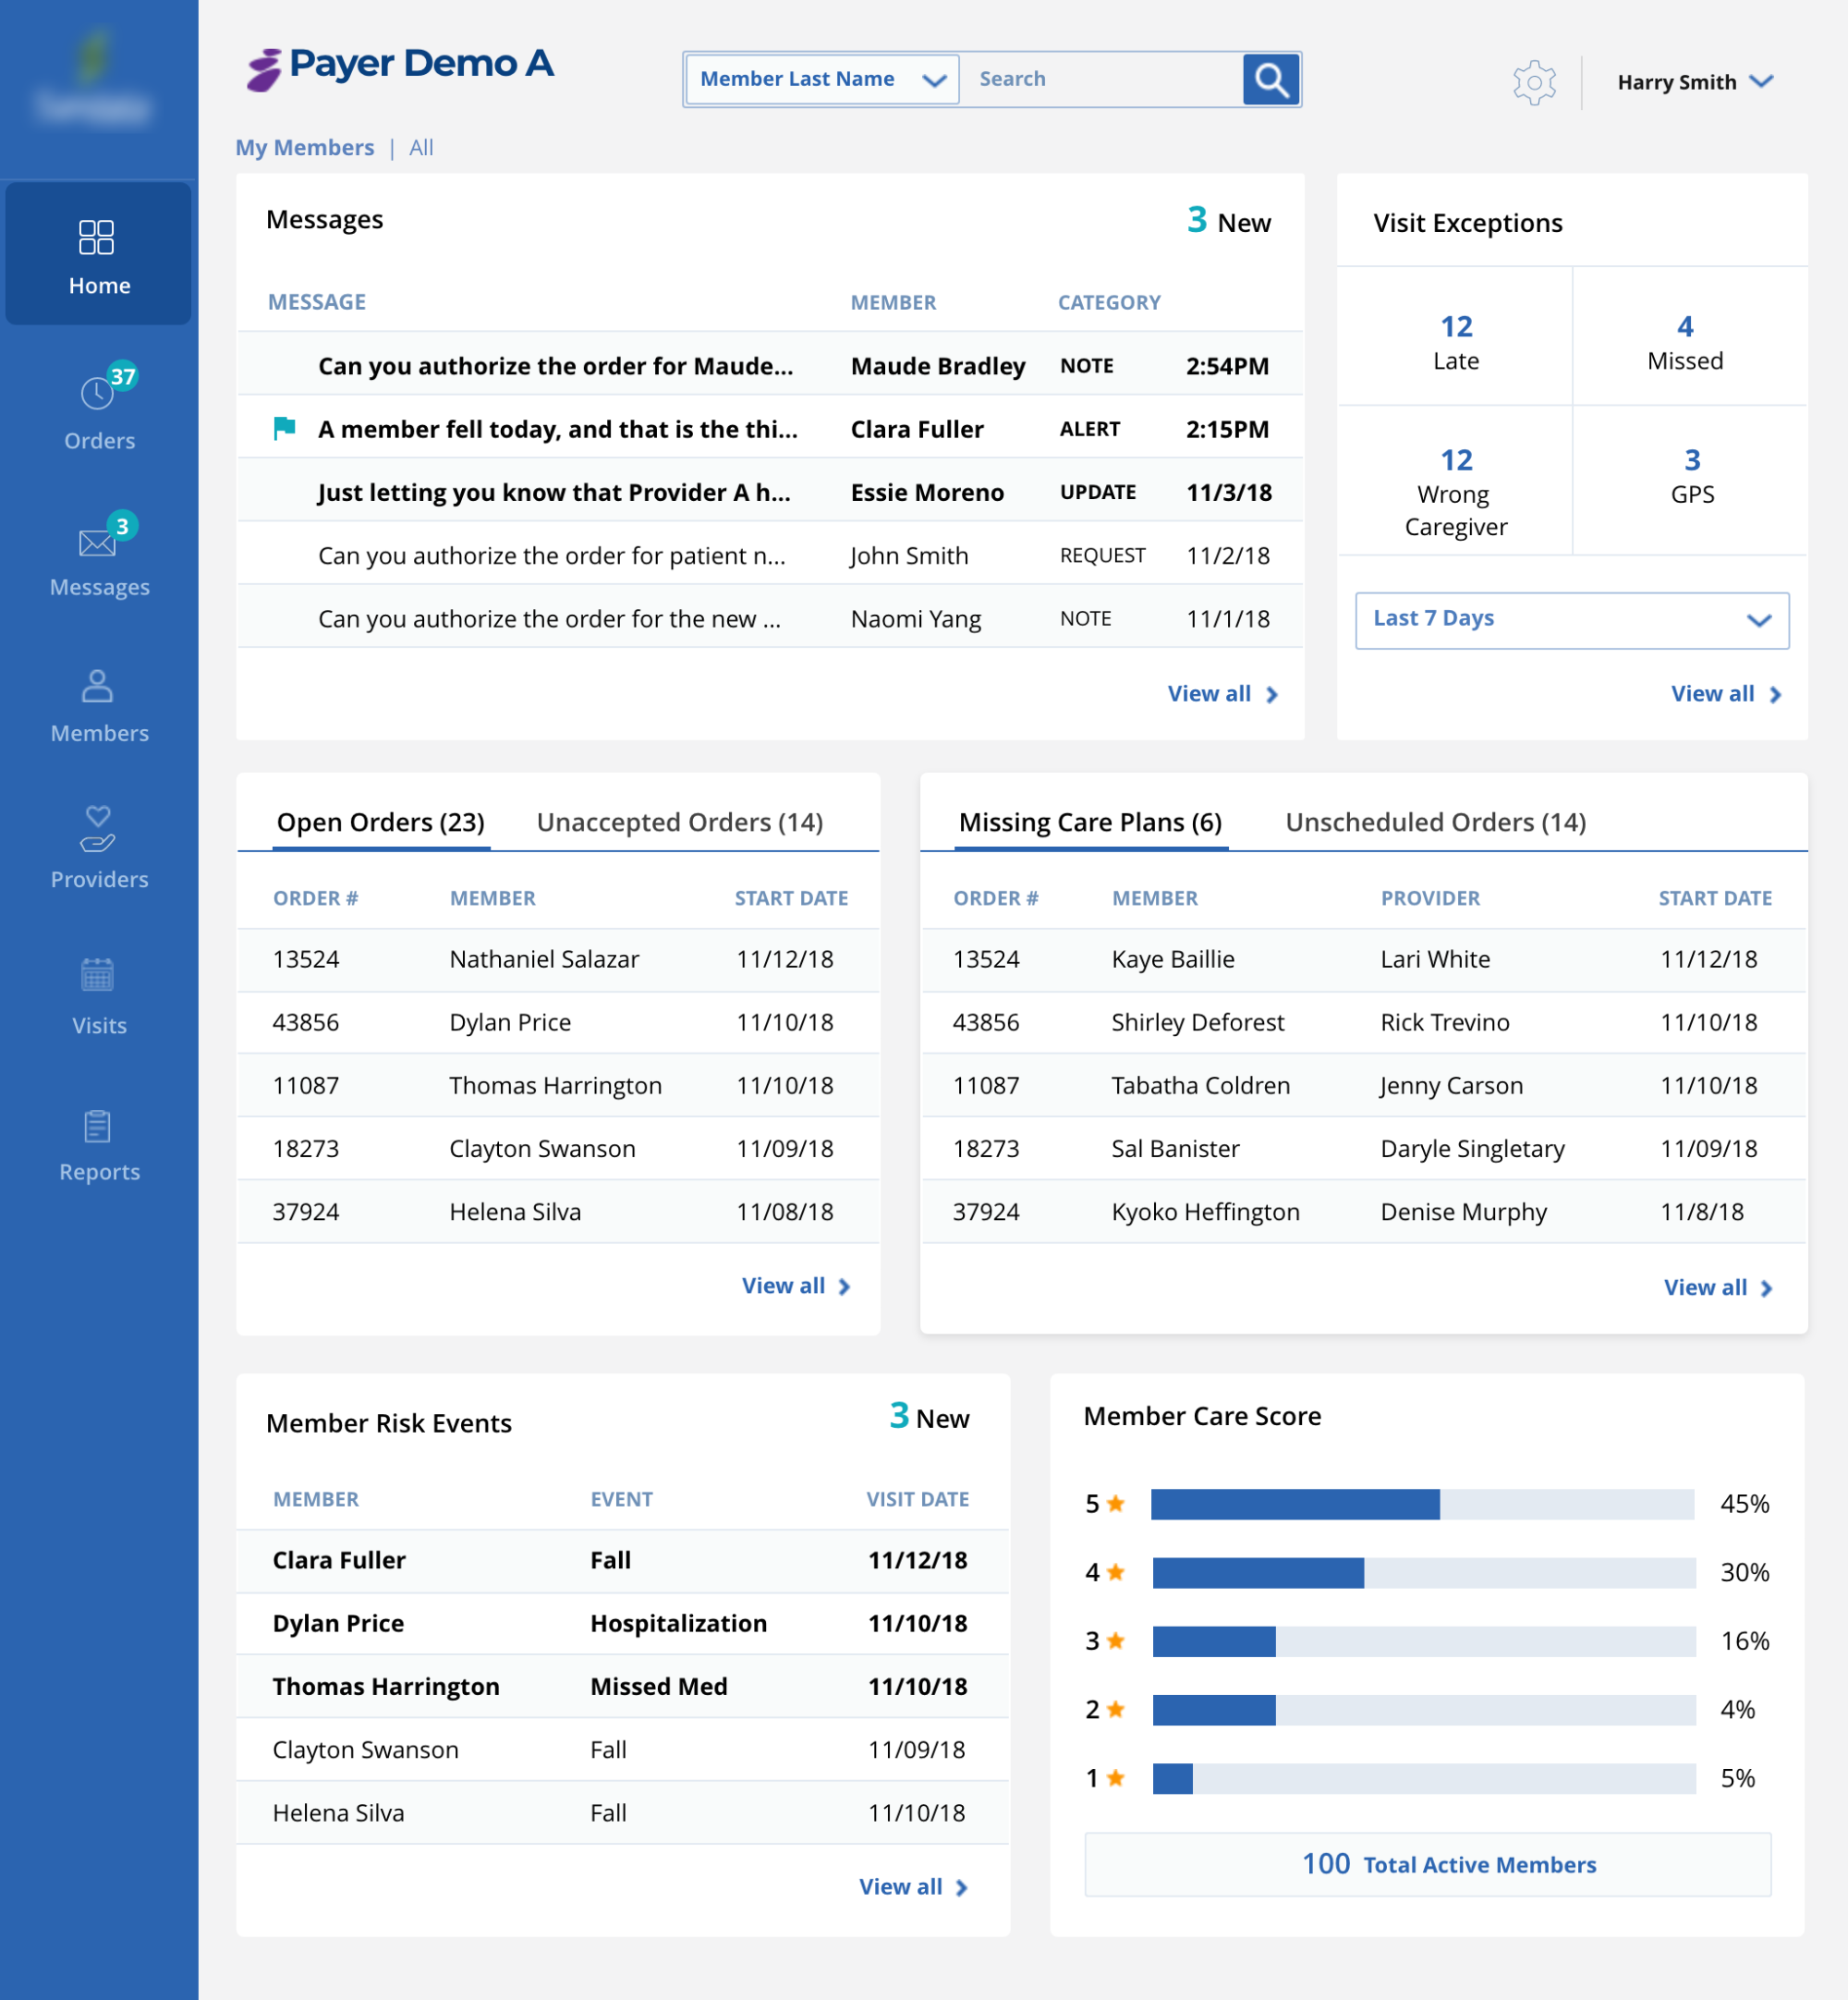
Task: Click the 5-star care score bar
Action: point(1422,1504)
